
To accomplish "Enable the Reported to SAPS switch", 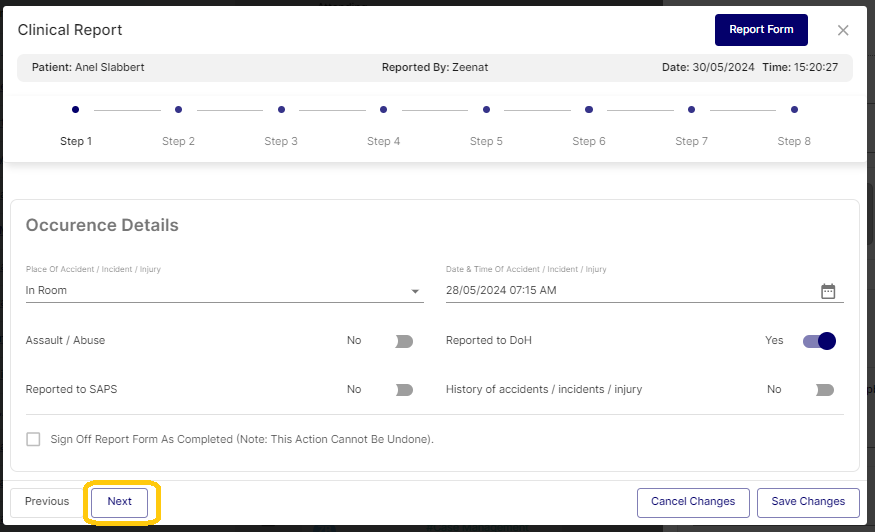I will [403, 390].
